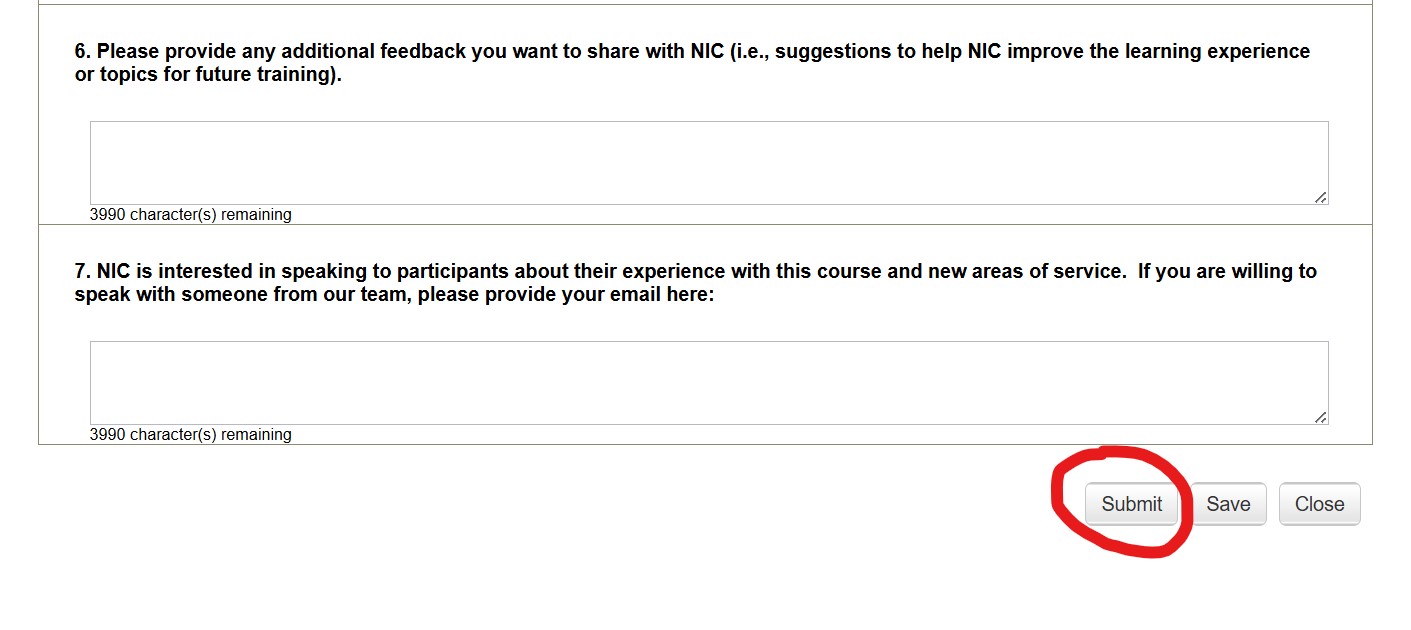Select the question 6 heading text
Viewport: 1411px width, 630px height.
click(x=690, y=62)
